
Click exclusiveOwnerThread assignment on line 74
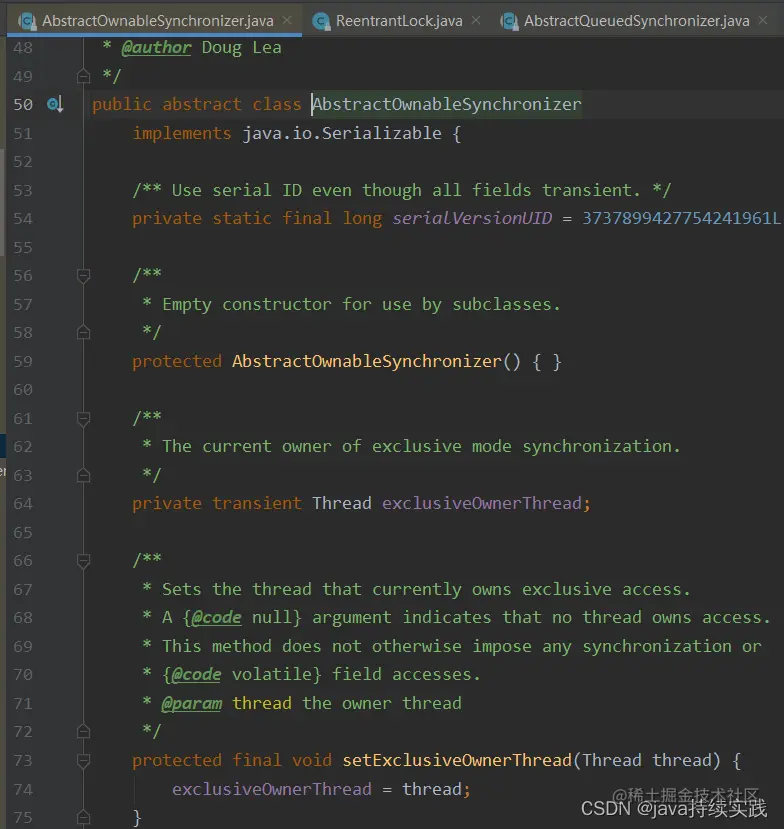click(272, 789)
